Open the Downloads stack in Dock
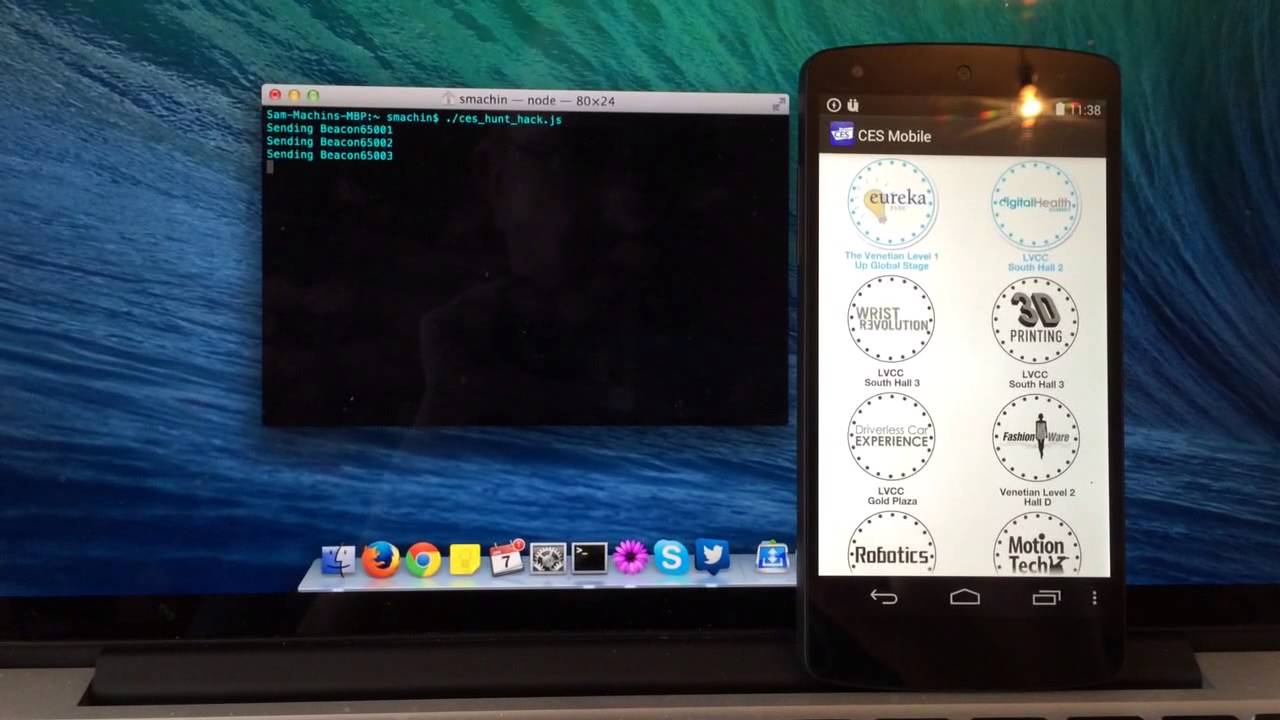 (772, 557)
